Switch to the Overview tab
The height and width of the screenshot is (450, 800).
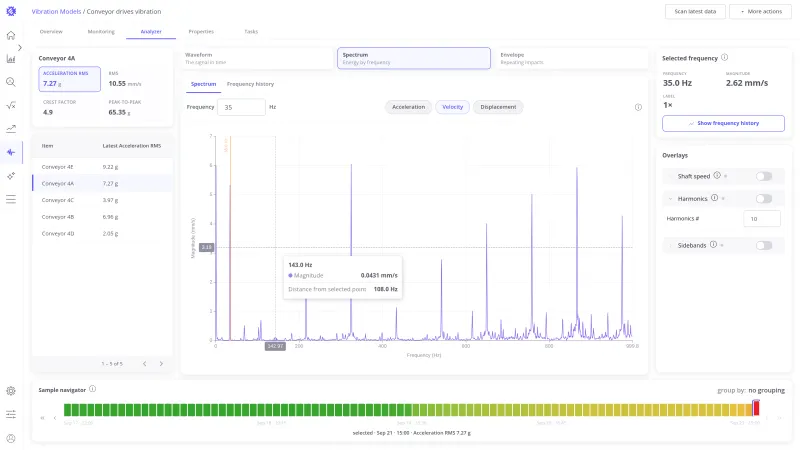[x=51, y=32]
